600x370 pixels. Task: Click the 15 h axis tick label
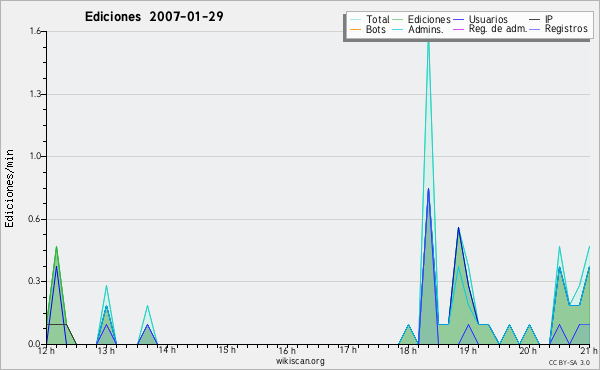227,350
